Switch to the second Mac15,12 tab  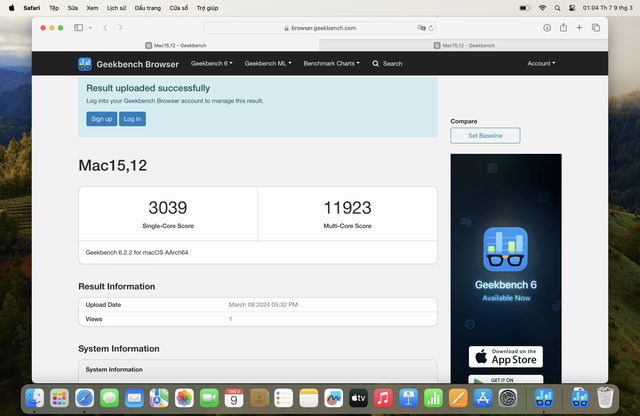pyautogui.click(x=464, y=45)
